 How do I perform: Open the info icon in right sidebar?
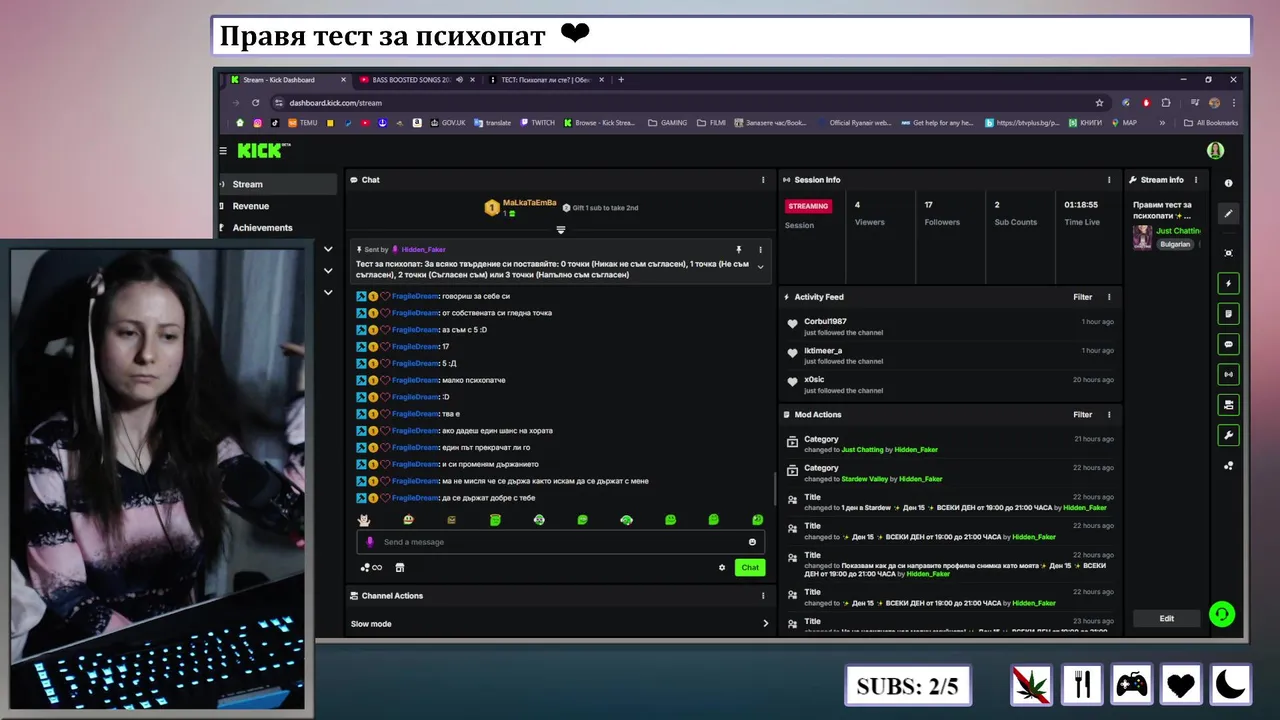click(1229, 183)
